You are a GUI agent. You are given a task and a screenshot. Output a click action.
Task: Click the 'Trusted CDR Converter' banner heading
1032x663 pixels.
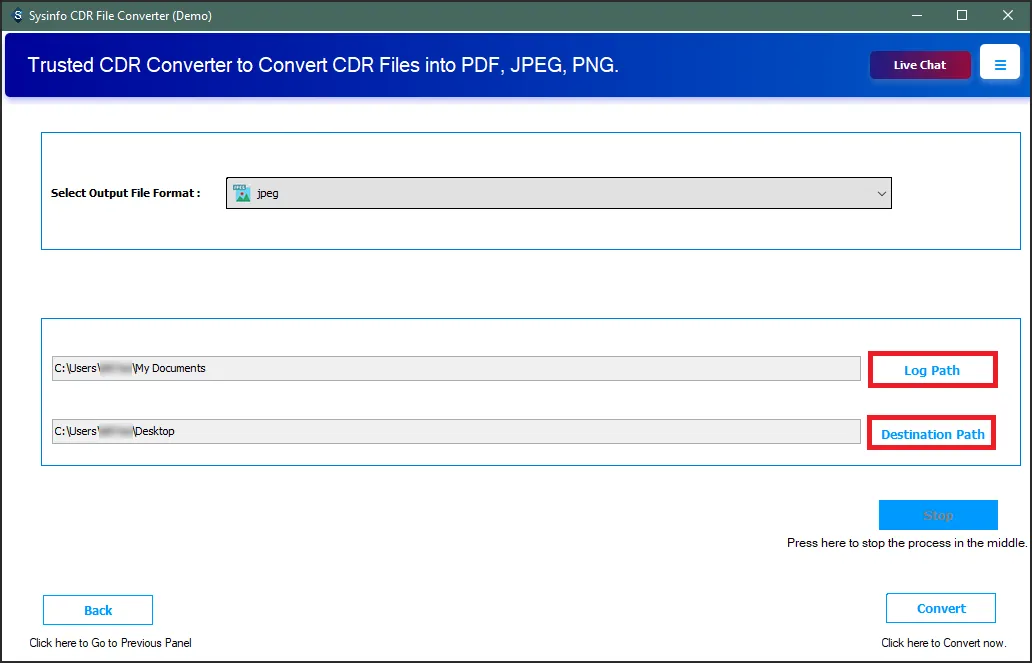click(x=323, y=65)
